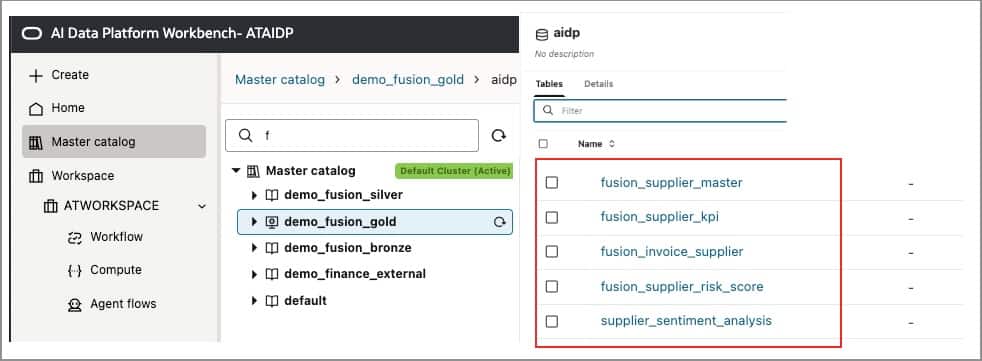The width and height of the screenshot is (982, 361).
Task: Expand the demo_finance_external node
Action: [254, 275]
